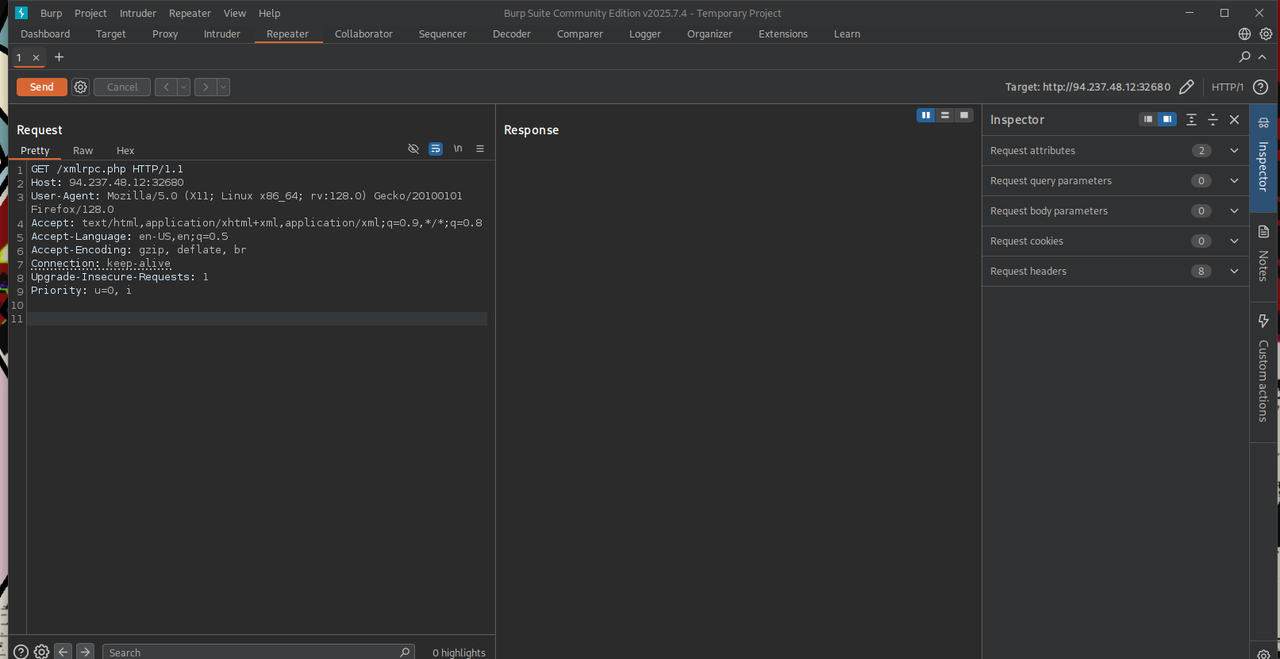Select side-by-side response layout

(x=926, y=115)
